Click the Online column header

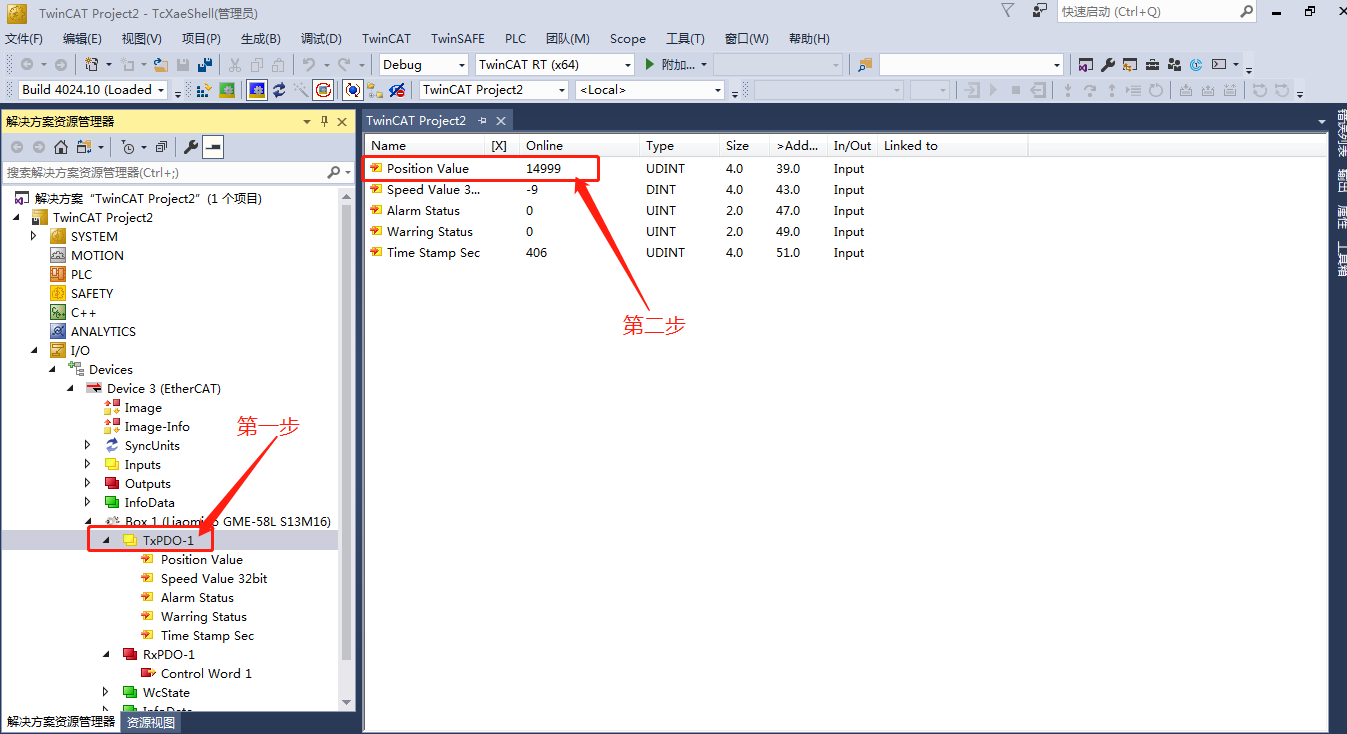tap(580, 146)
